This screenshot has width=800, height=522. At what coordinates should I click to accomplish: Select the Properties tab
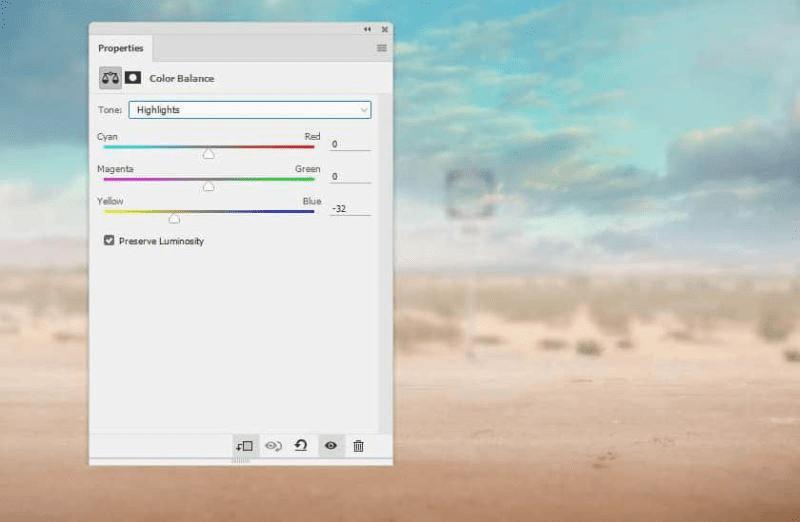(121, 48)
